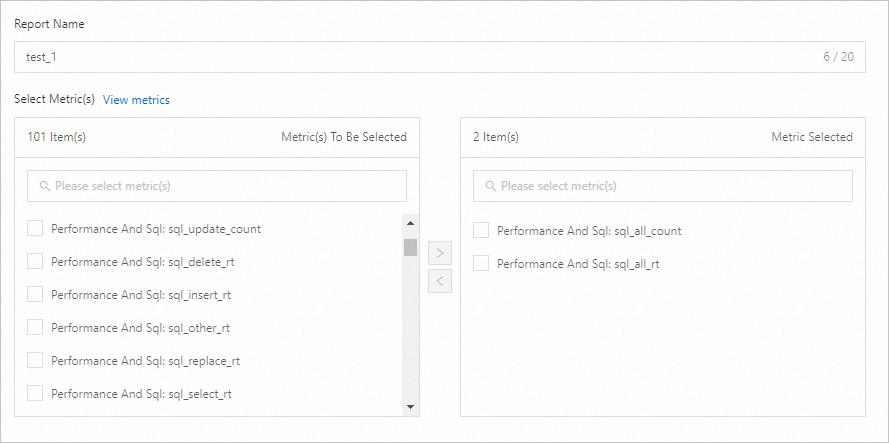Focus the left metric search box
The width and height of the screenshot is (889, 443).
coord(225,186)
